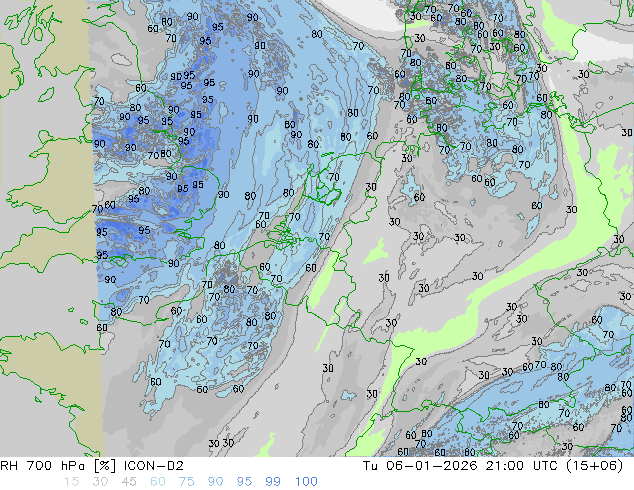This screenshot has width=634, height=490.
Task: Click legend value 60 below the title
Action: pos(158,482)
